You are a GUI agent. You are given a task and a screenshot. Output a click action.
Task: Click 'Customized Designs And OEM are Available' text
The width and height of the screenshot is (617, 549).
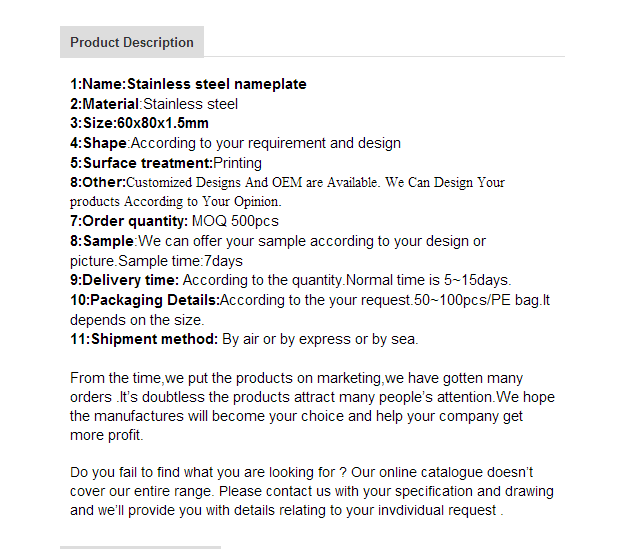(x=252, y=183)
